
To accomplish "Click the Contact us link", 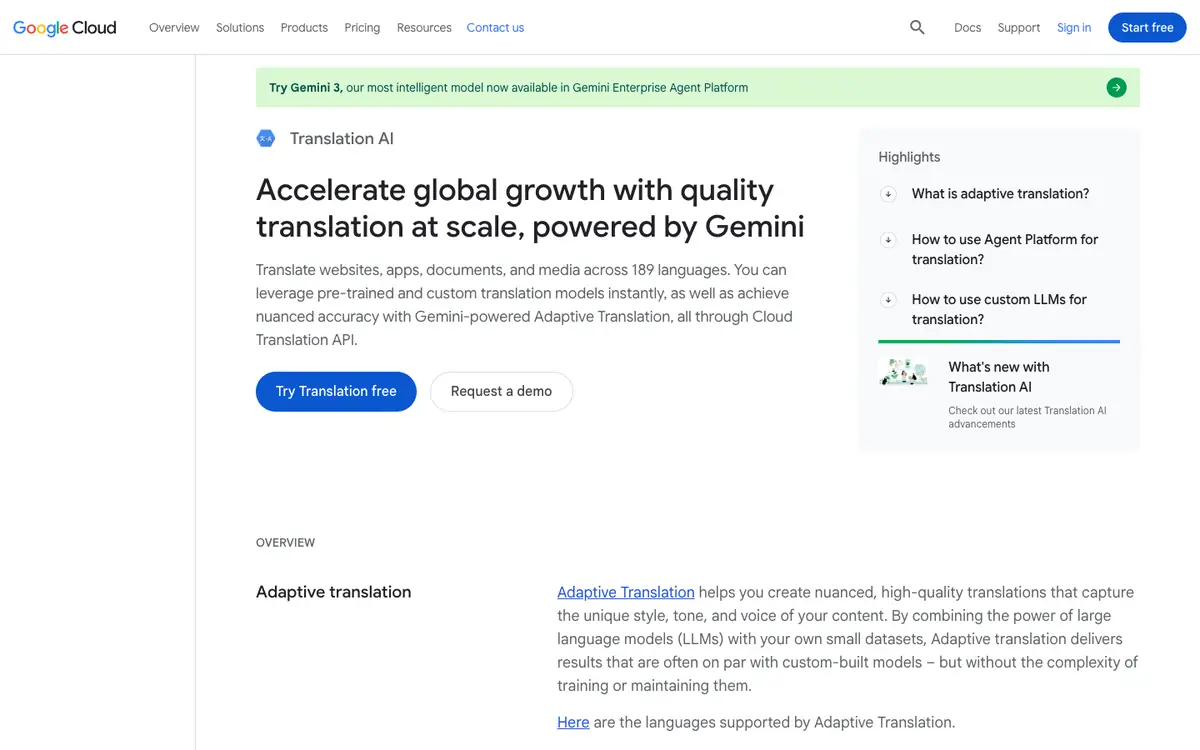I will [495, 28].
